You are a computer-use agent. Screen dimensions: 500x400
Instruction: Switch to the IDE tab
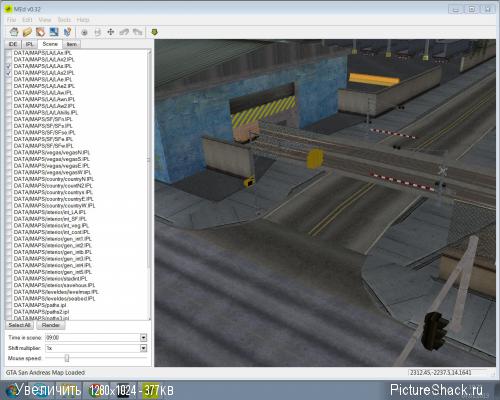[13, 44]
